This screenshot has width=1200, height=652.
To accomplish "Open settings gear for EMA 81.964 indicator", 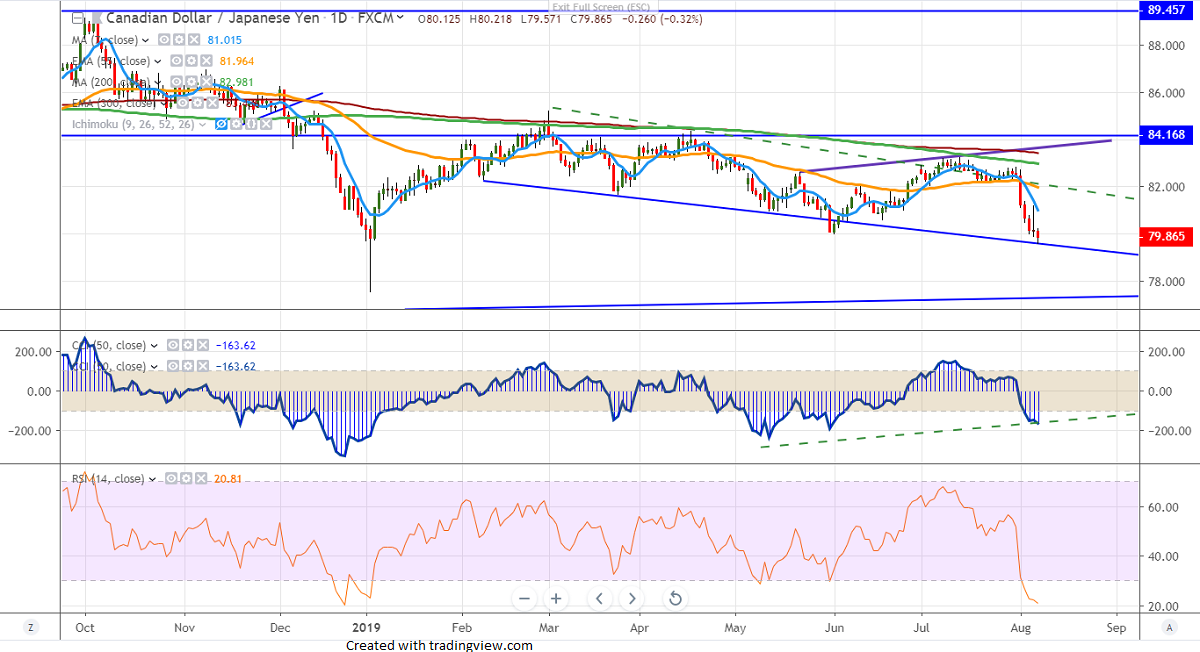I will pos(191,61).
